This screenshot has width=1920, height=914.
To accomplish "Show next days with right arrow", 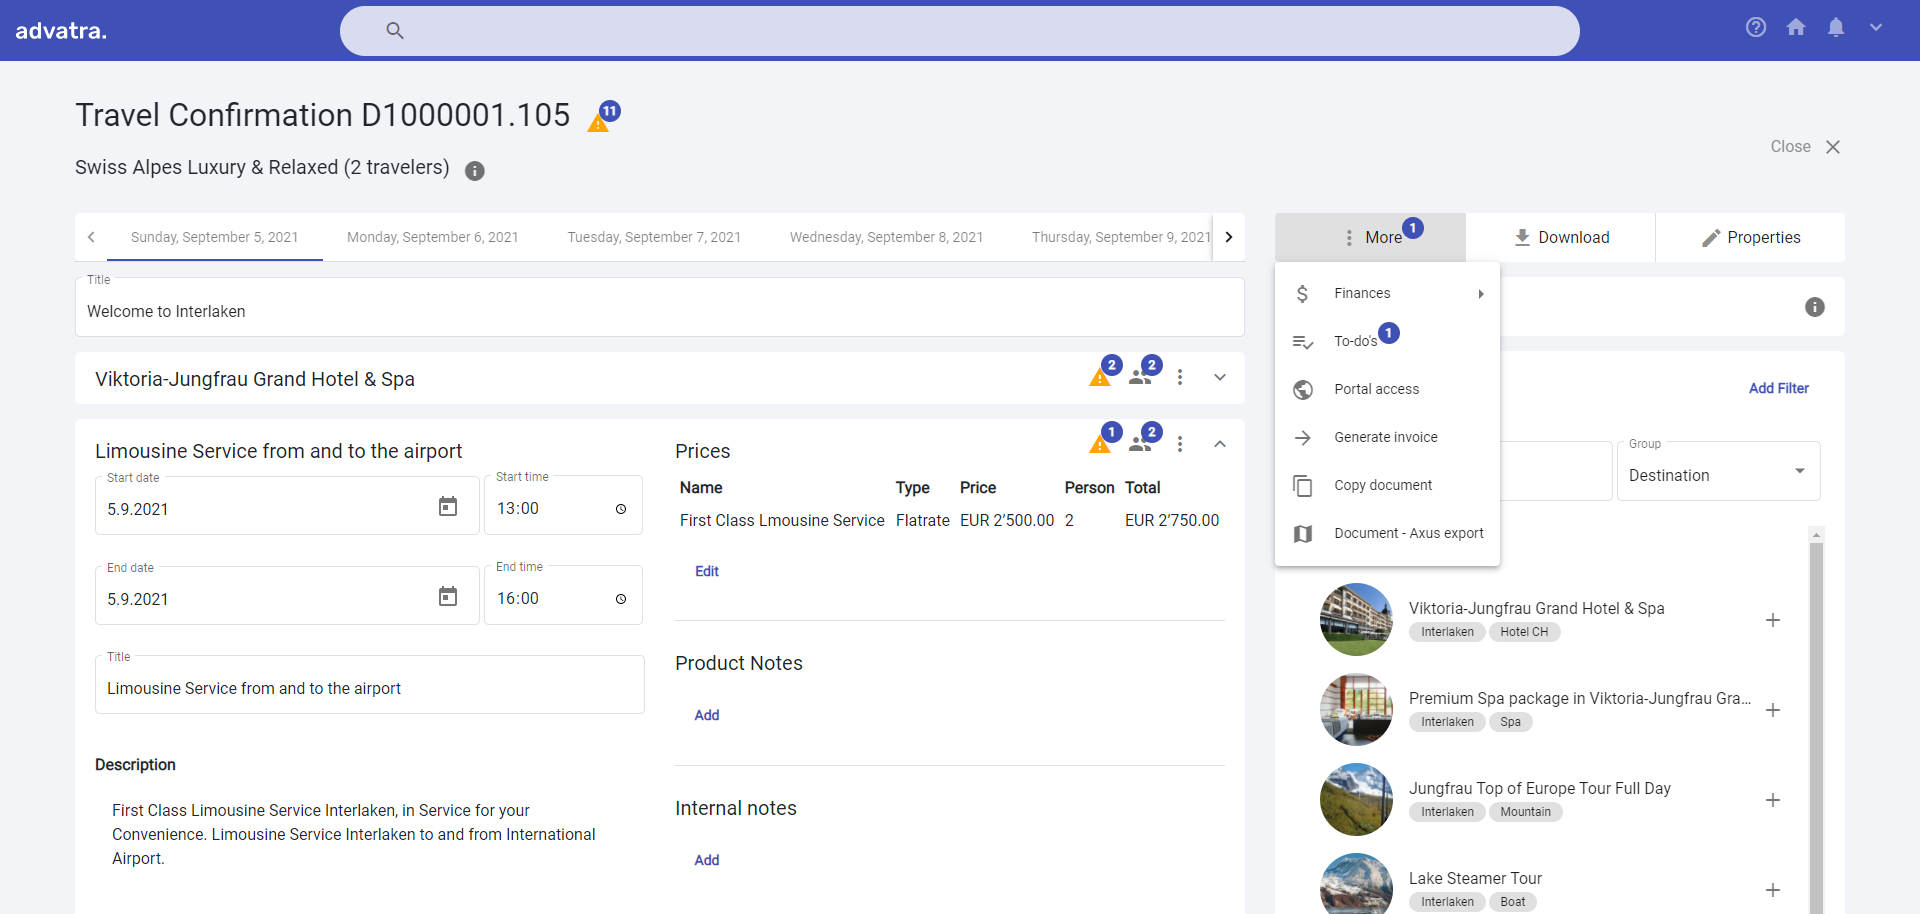I will (x=1229, y=237).
